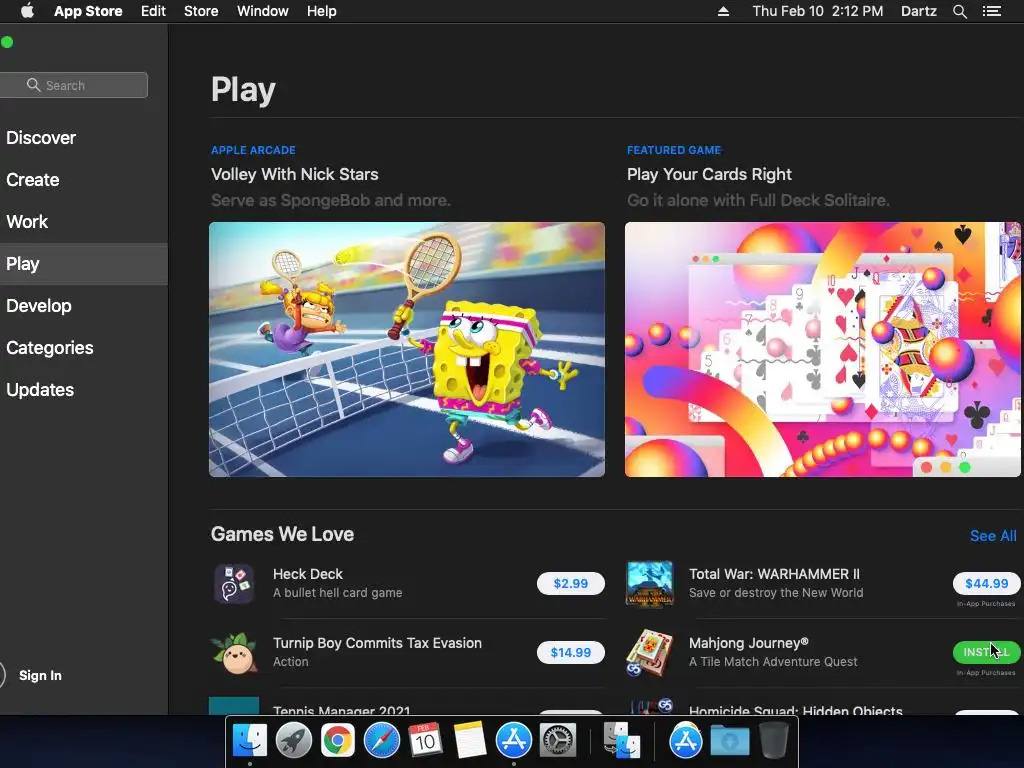Click the Total War WARHAMMER II icon

(649, 583)
